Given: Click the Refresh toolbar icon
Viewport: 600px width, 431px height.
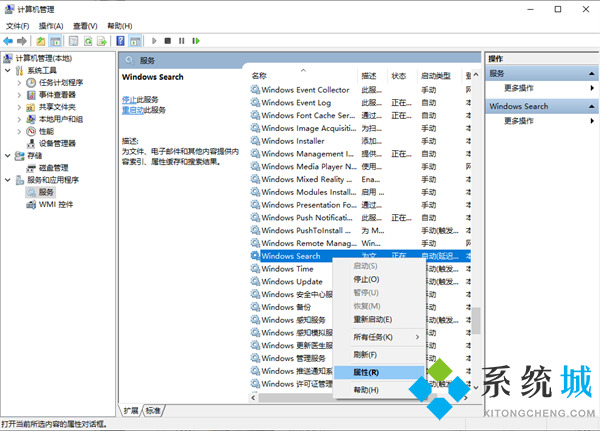Looking at the screenshot, I should 88,41.
